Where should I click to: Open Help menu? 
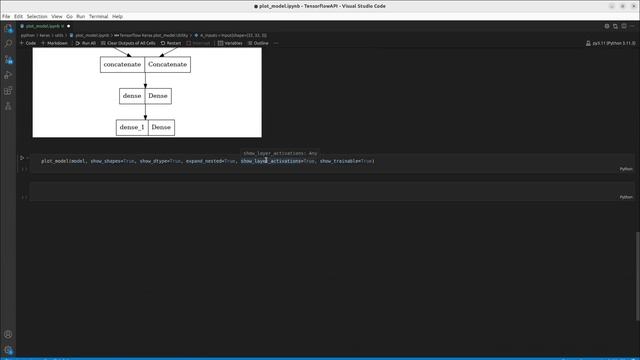[x=117, y=16]
